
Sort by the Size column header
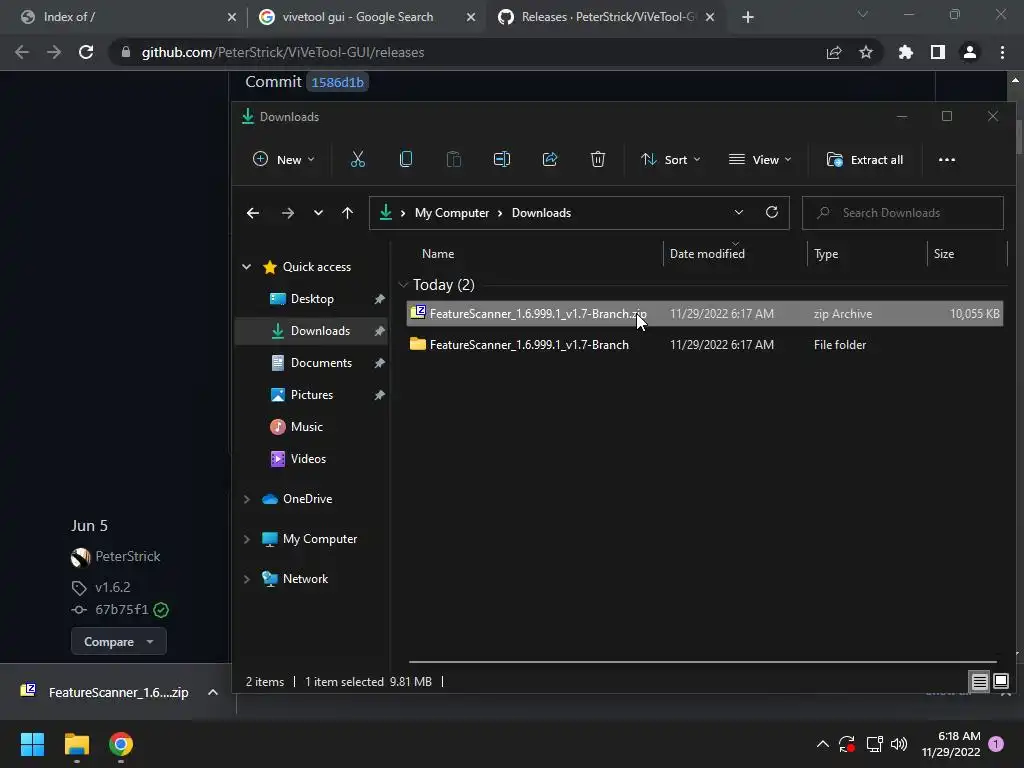(x=944, y=254)
